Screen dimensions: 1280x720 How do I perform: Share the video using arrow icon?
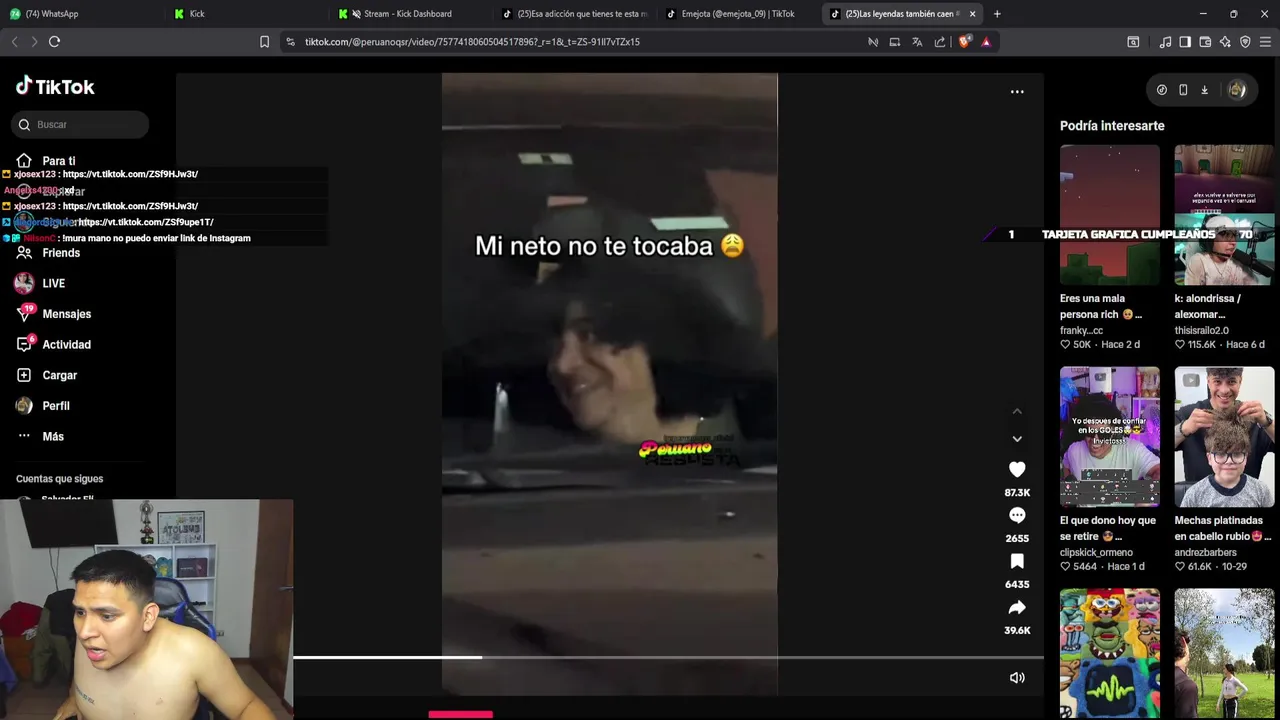click(x=1017, y=607)
